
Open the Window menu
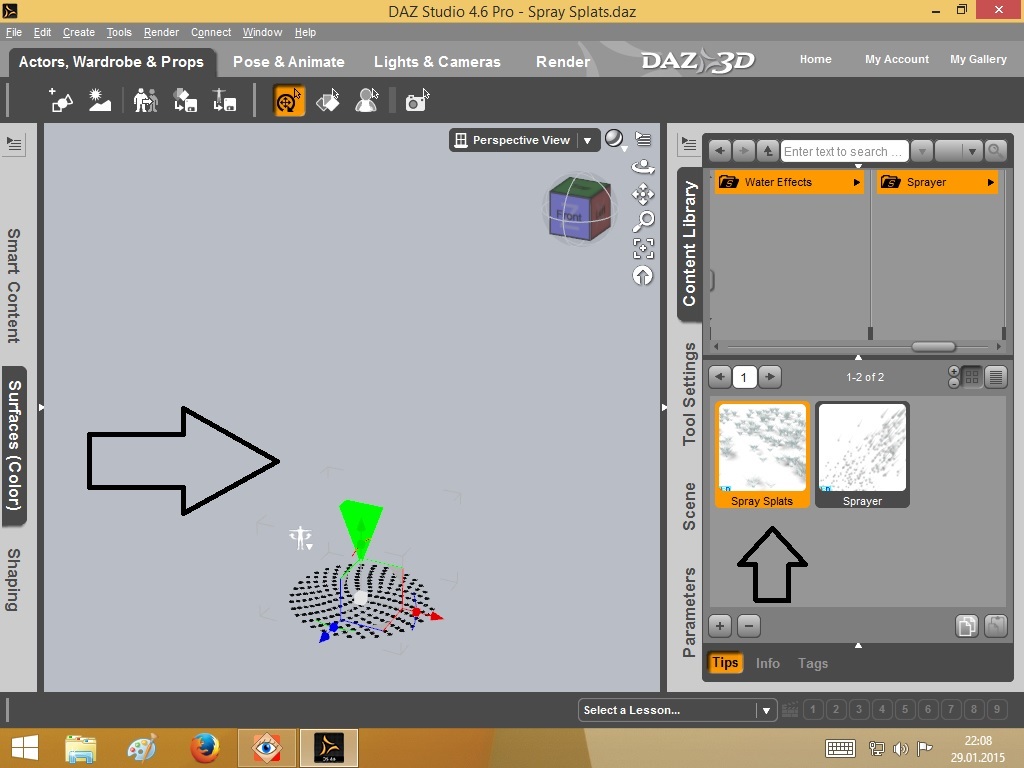(x=263, y=32)
